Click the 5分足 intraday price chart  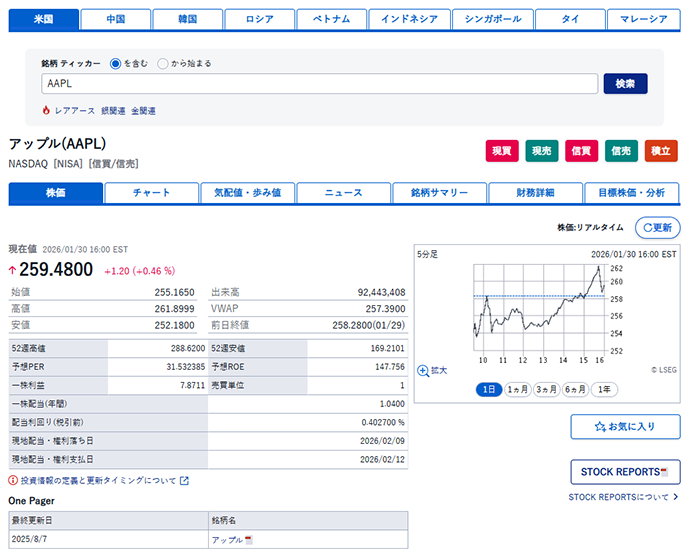pos(539,307)
